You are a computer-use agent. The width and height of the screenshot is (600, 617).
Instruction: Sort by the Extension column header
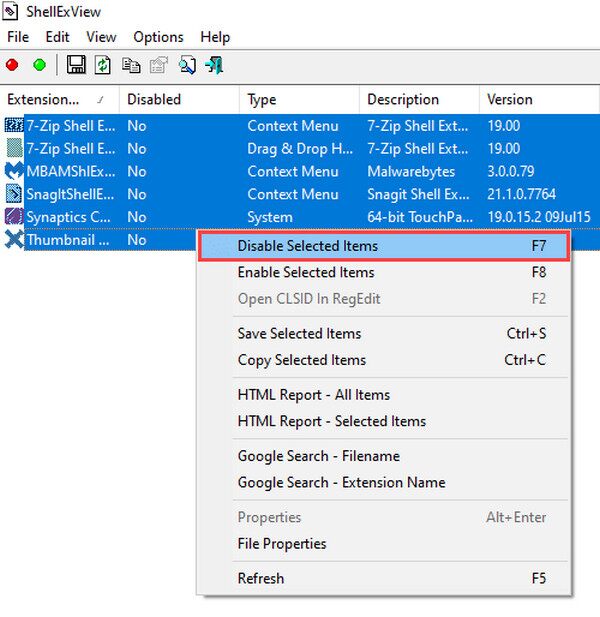click(x=59, y=100)
